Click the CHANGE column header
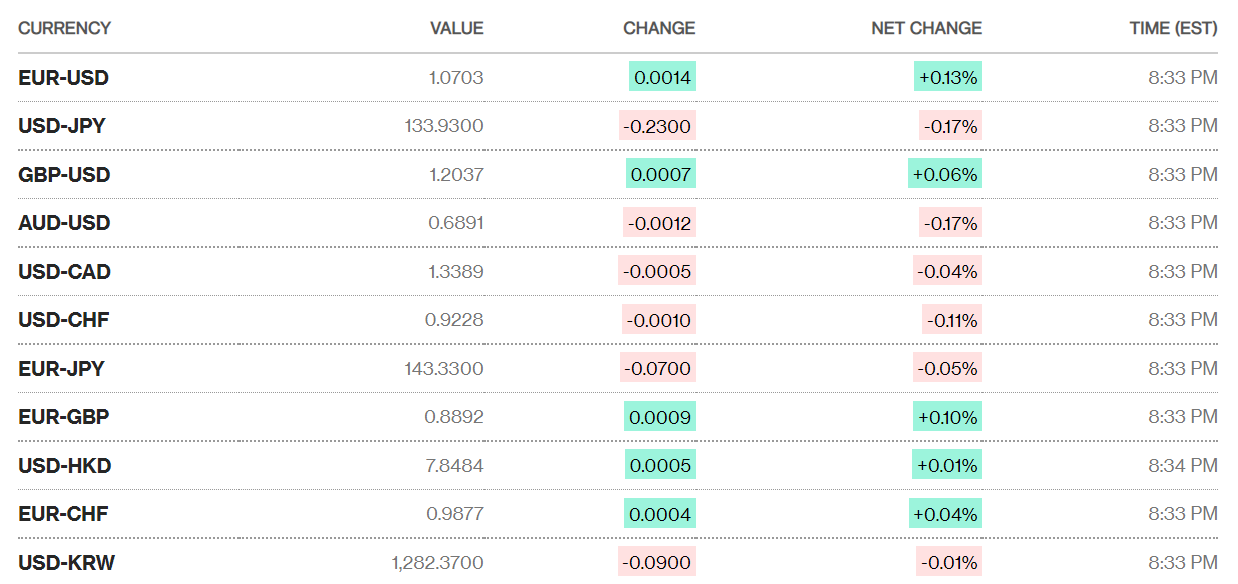The height and width of the screenshot is (584, 1238). coord(659,28)
